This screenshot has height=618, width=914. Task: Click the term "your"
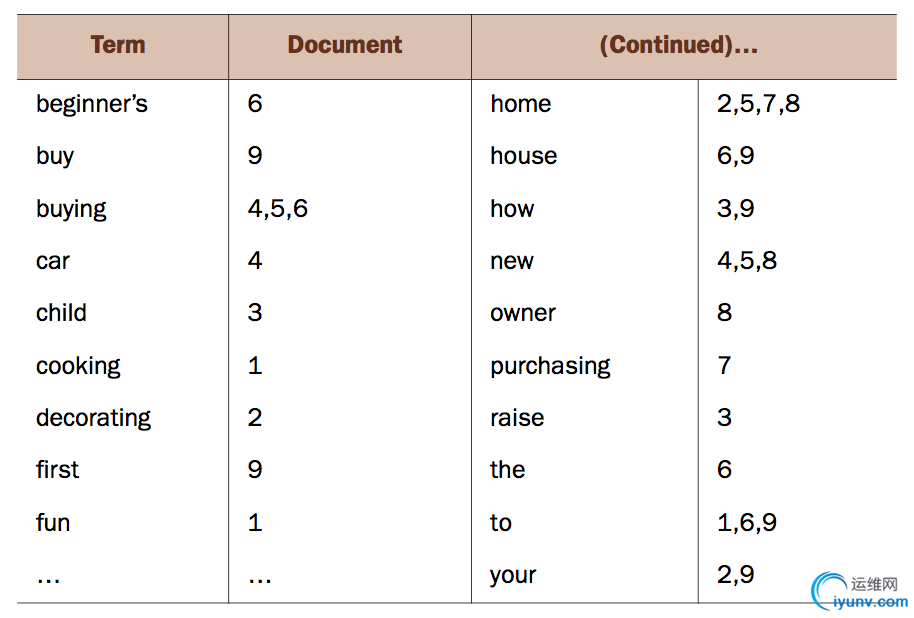pos(513,575)
